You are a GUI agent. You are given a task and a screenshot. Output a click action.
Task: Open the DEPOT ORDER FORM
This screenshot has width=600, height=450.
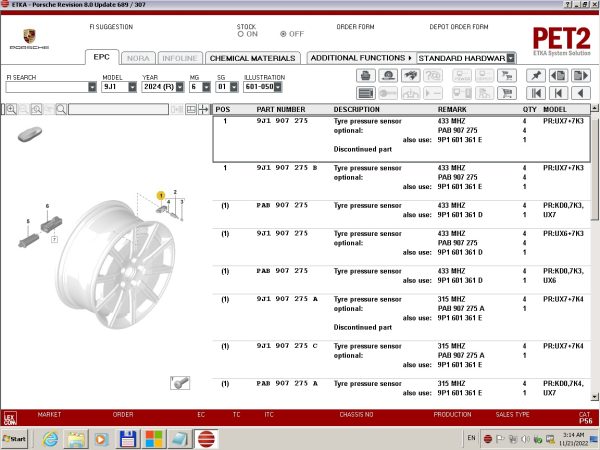click(x=459, y=27)
